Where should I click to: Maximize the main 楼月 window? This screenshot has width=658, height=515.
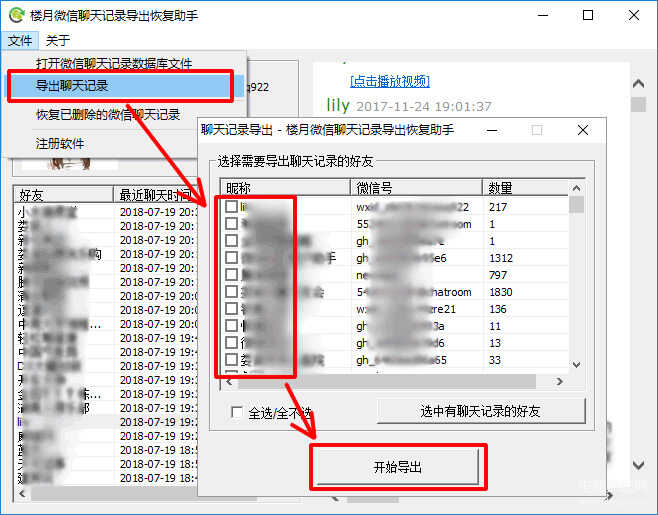coord(588,15)
